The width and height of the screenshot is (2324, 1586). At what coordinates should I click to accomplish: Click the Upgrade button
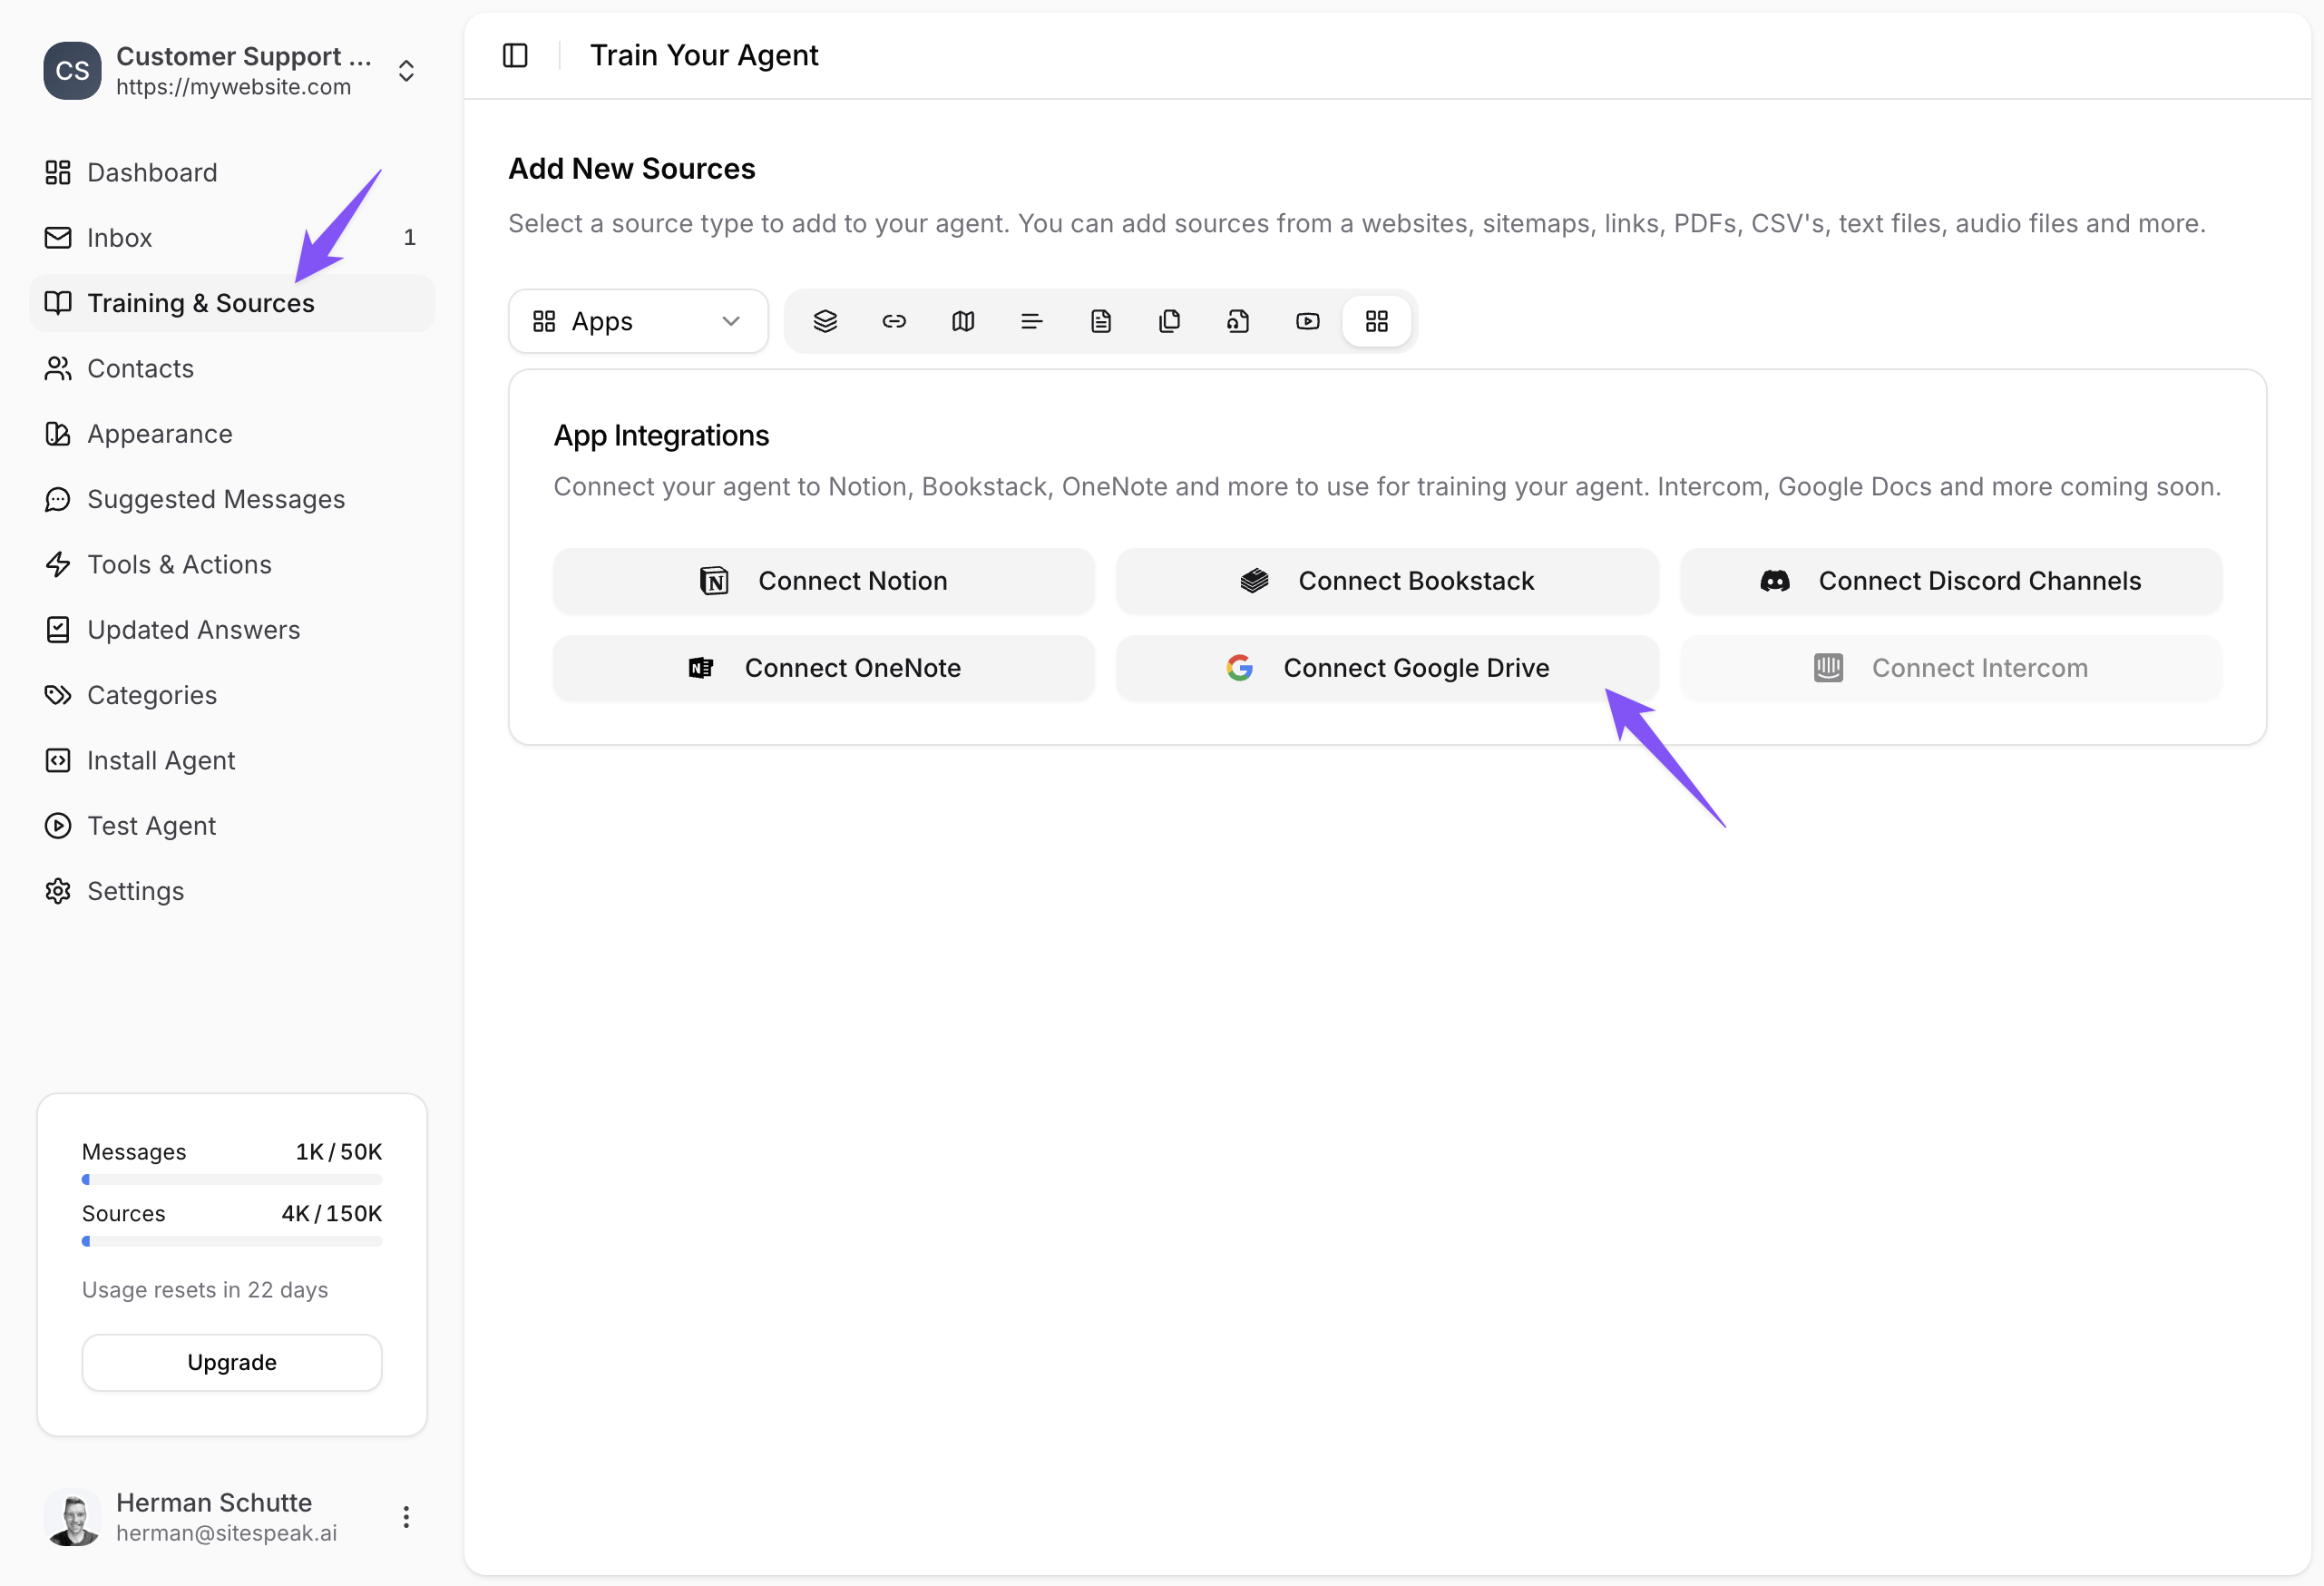coord(232,1362)
